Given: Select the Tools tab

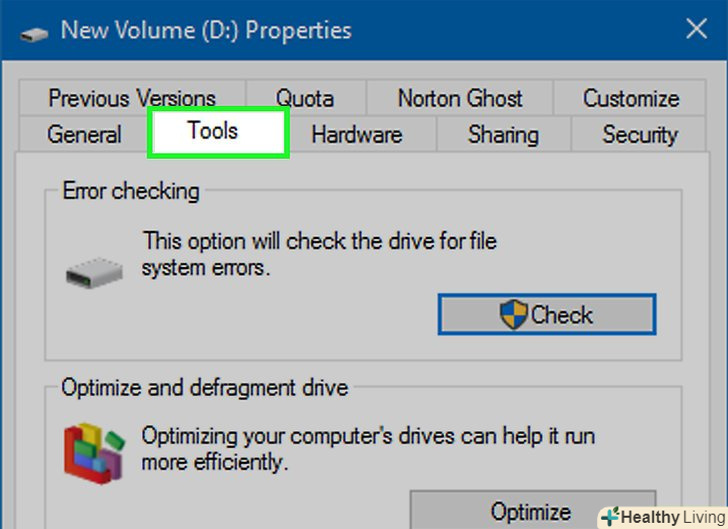Looking at the screenshot, I should coord(218,132).
